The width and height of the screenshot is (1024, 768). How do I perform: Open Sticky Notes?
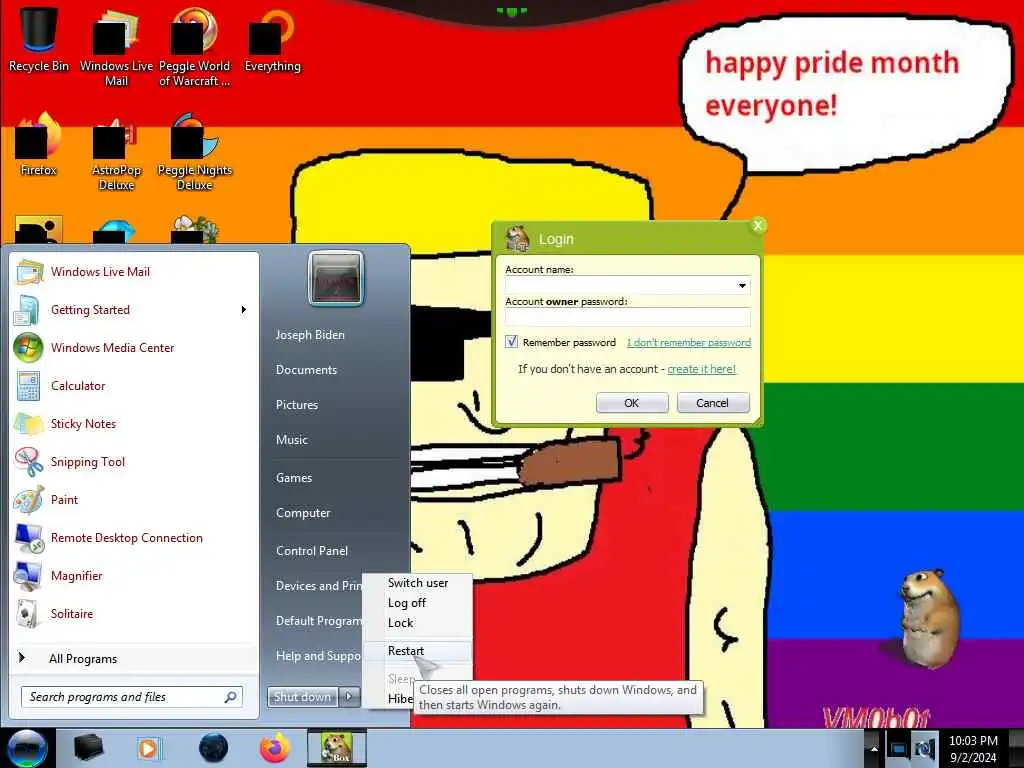point(135,424)
